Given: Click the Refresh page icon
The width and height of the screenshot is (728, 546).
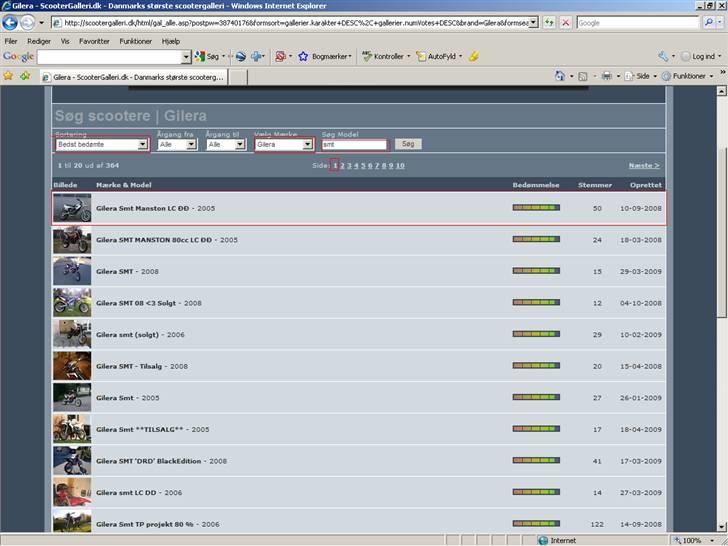Looking at the screenshot, I should click(x=550, y=22).
